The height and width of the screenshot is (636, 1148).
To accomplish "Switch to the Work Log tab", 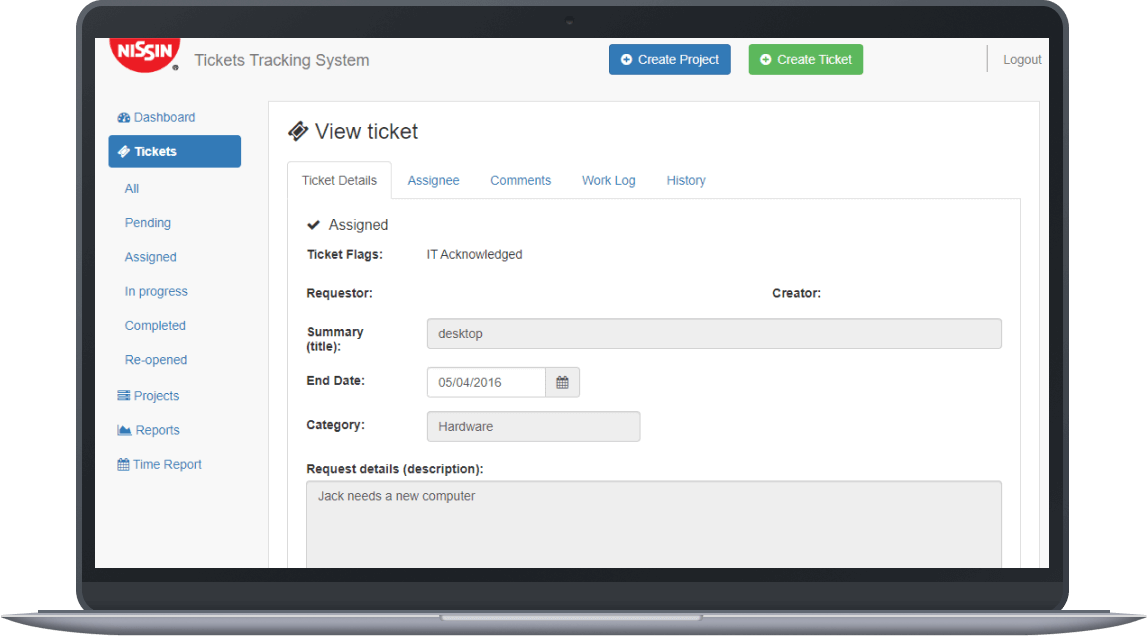I will point(608,180).
